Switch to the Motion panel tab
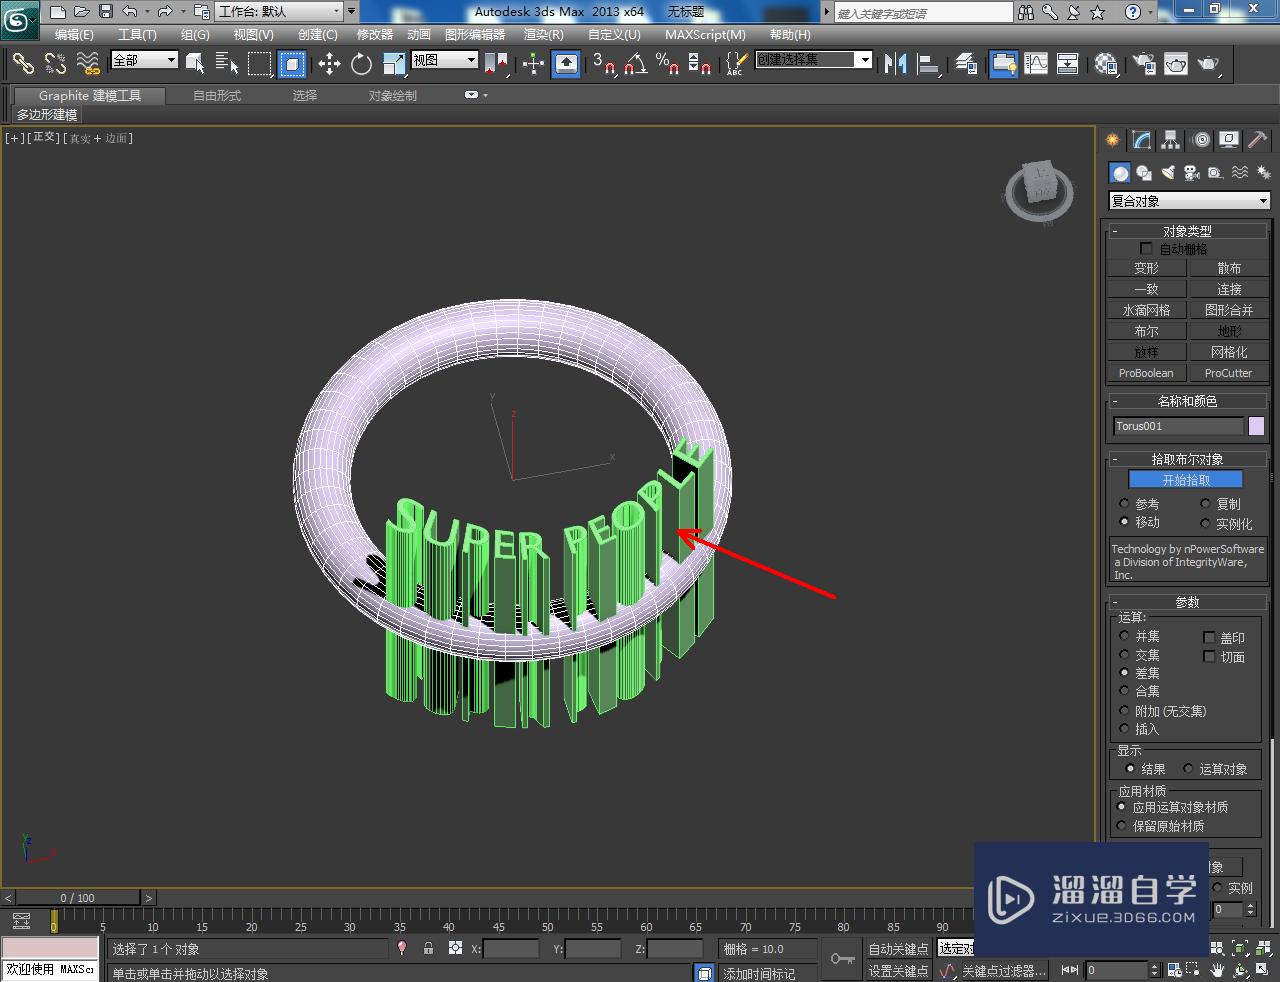The width and height of the screenshot is (1280, 982). (1200, 140)
